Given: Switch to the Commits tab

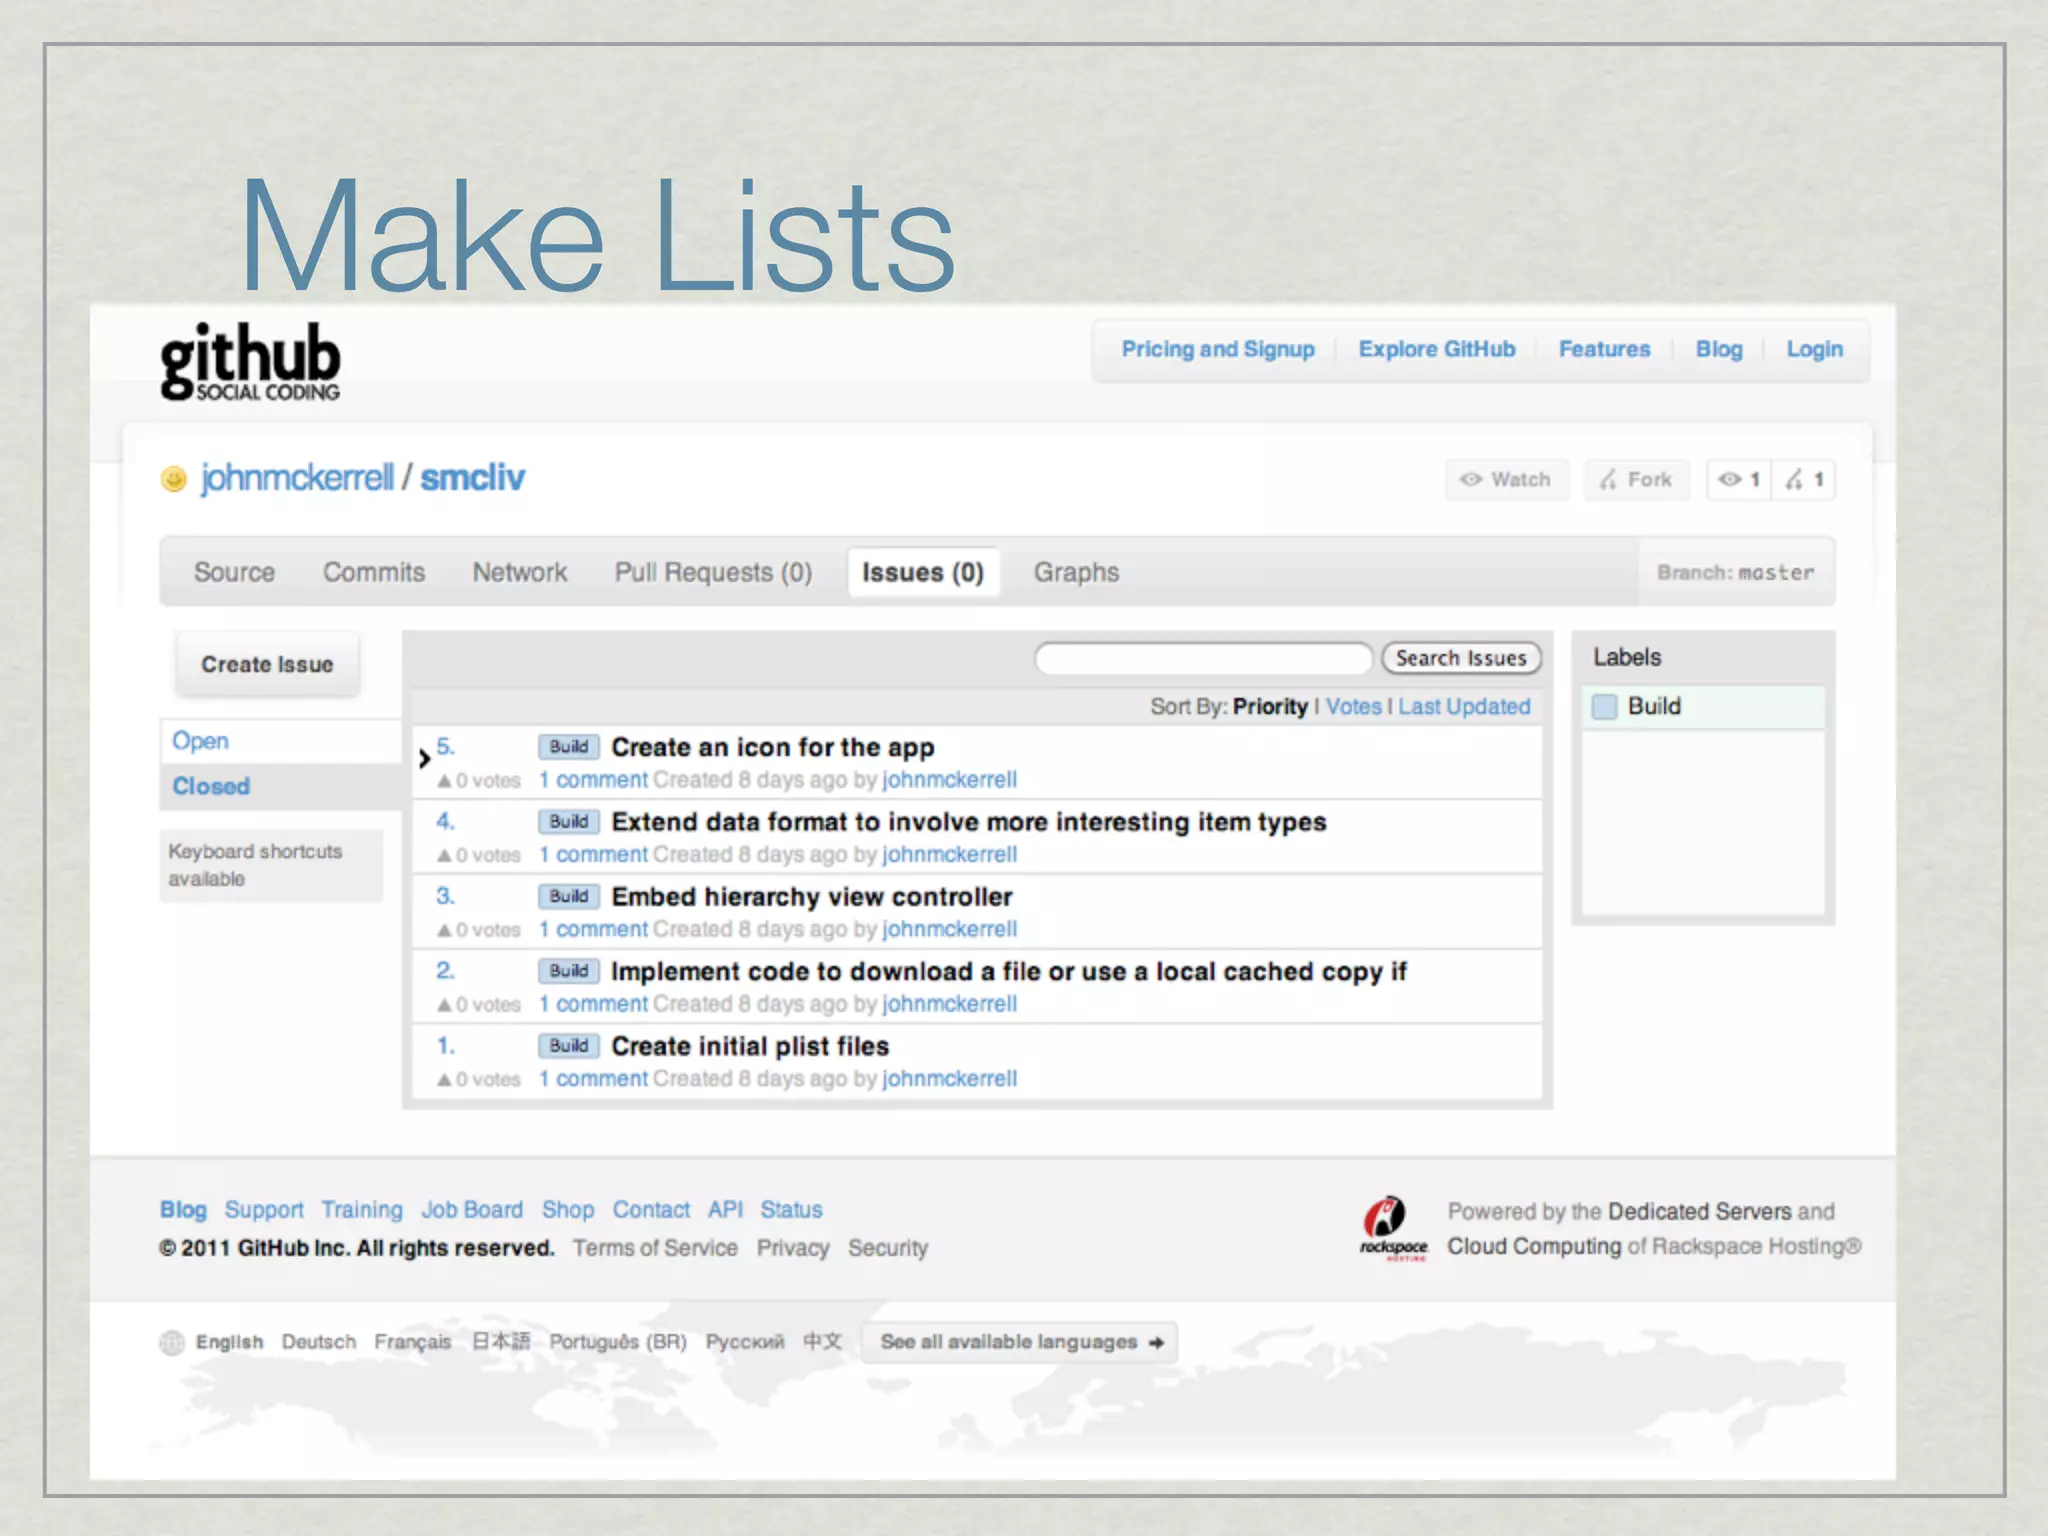Looking at the screenshot, I should pyautogui.click(x=373, y=573).
